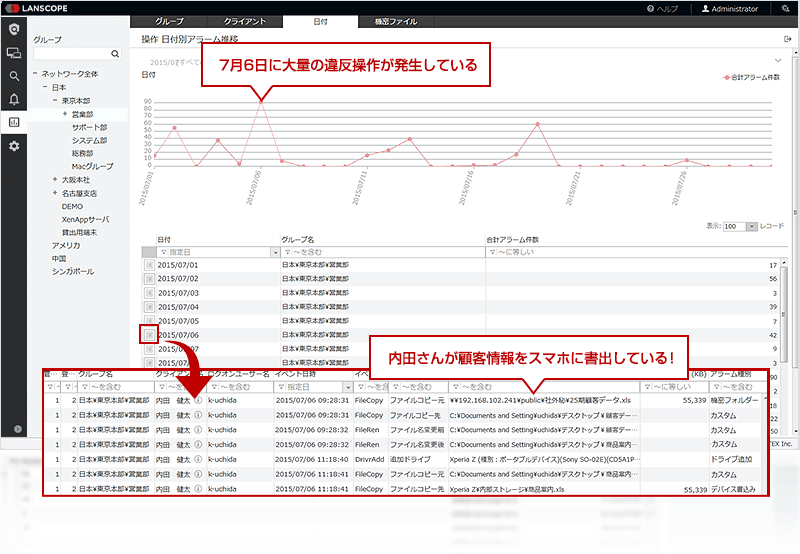Open detail icon for 2015/07/04 row
This screenshot has height=554, width=800.
click(149, 307)
